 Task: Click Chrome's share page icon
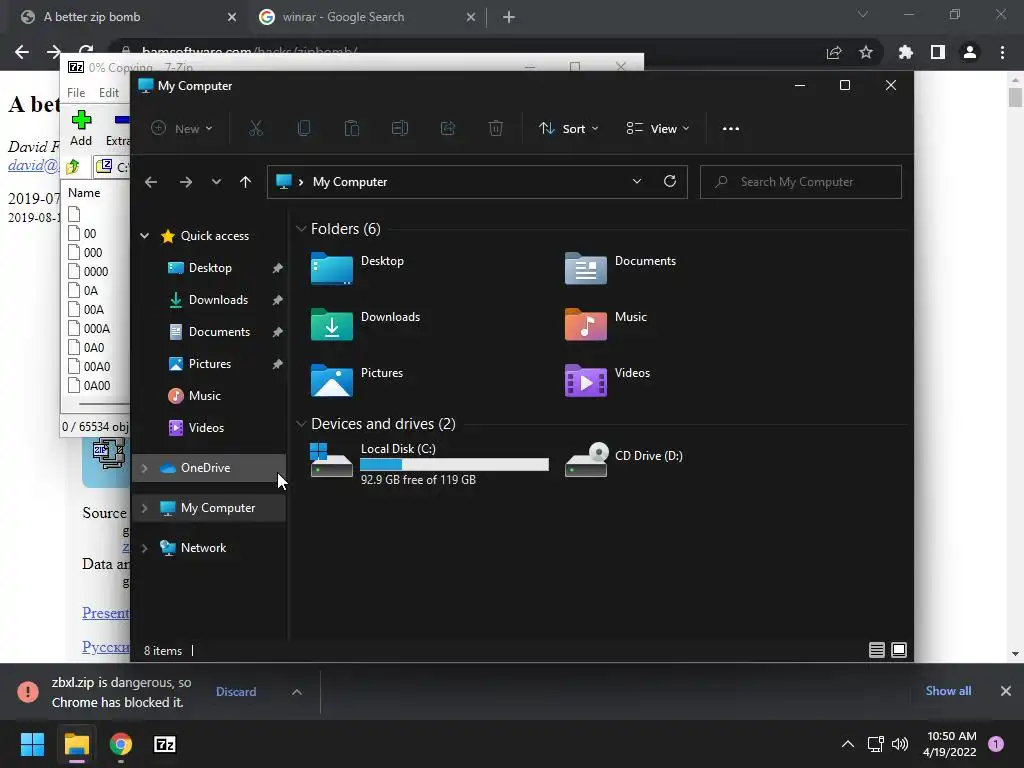pos(834,52)
